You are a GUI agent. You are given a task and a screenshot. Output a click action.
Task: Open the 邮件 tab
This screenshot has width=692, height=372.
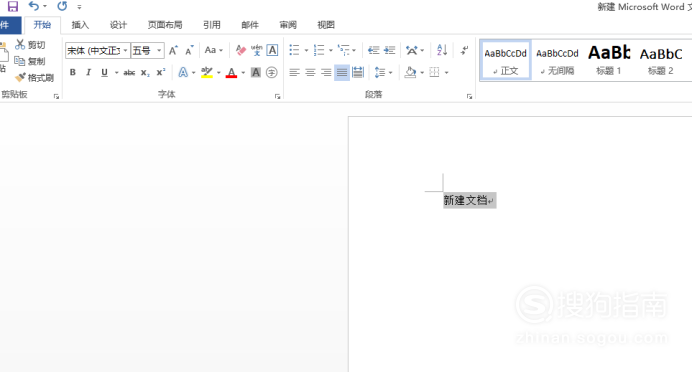(250, 25)
